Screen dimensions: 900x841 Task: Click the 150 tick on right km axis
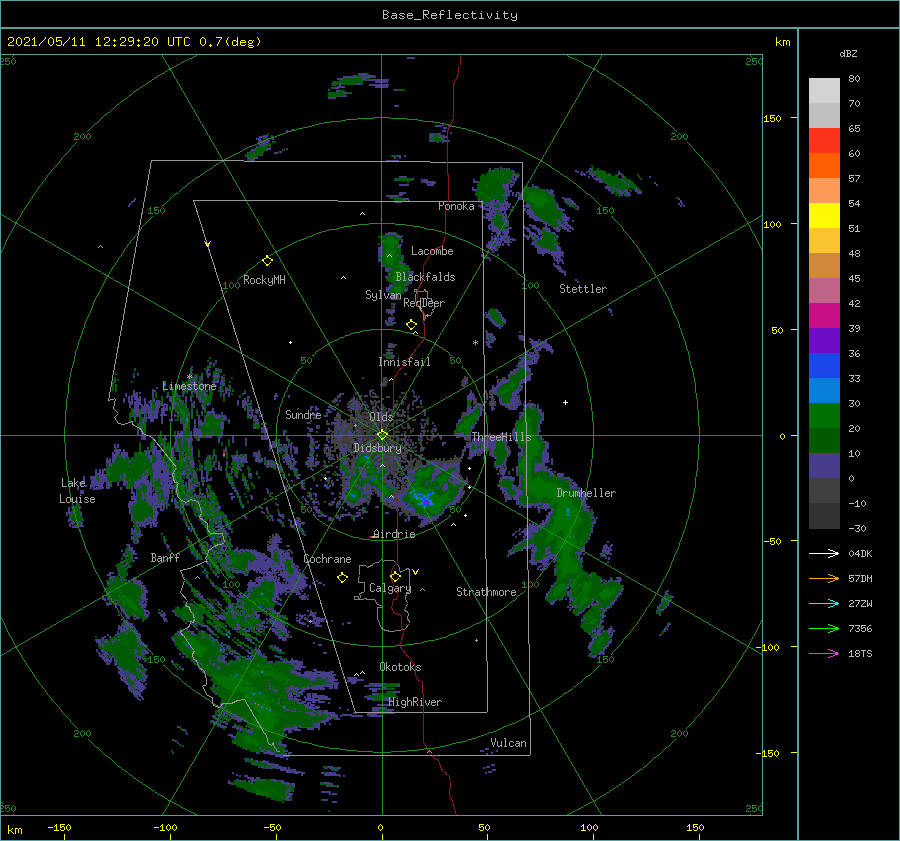click(772, 118)
